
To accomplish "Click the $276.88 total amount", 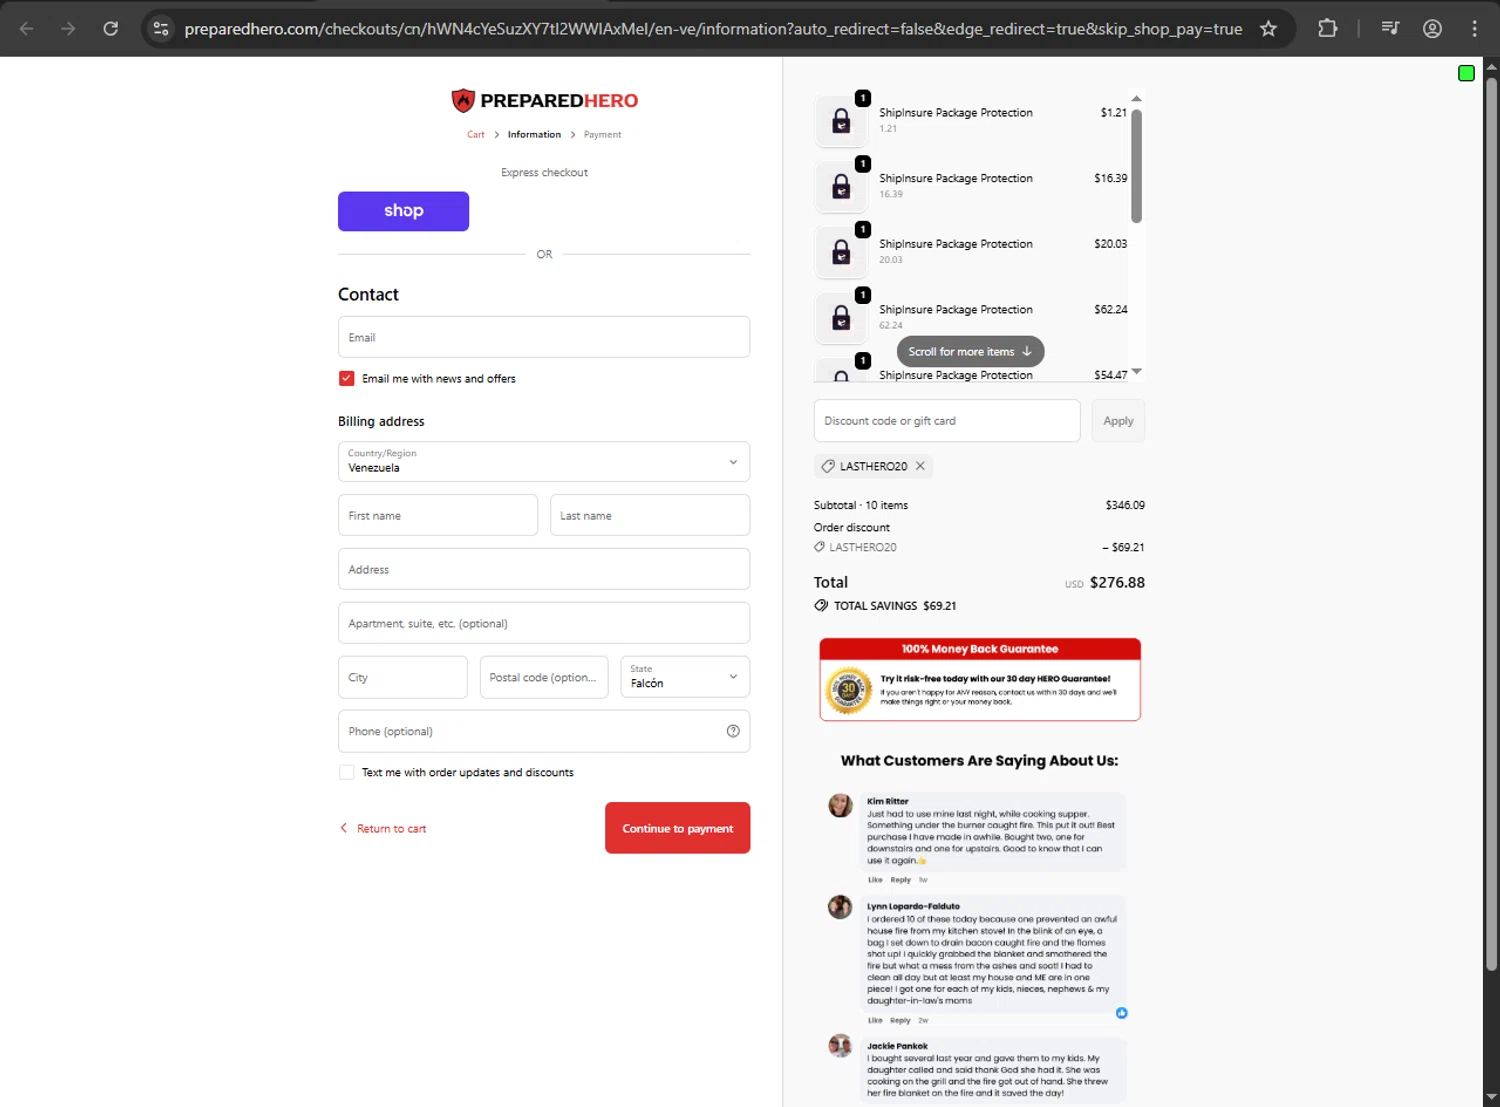I will pyautogui.click(x=1117, y=582).
